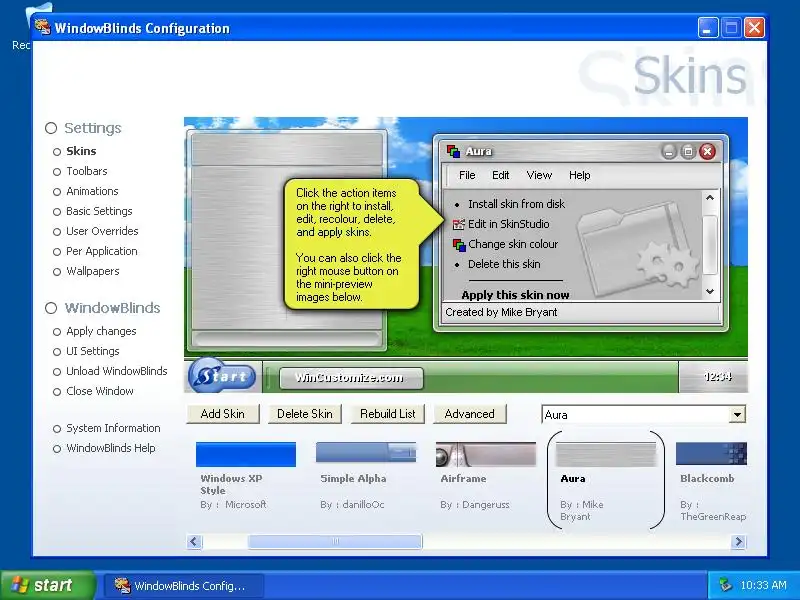Click the Created by Mike Bryant status text
The height and width of the screenshot is (600, 800).
click(501, 312)
